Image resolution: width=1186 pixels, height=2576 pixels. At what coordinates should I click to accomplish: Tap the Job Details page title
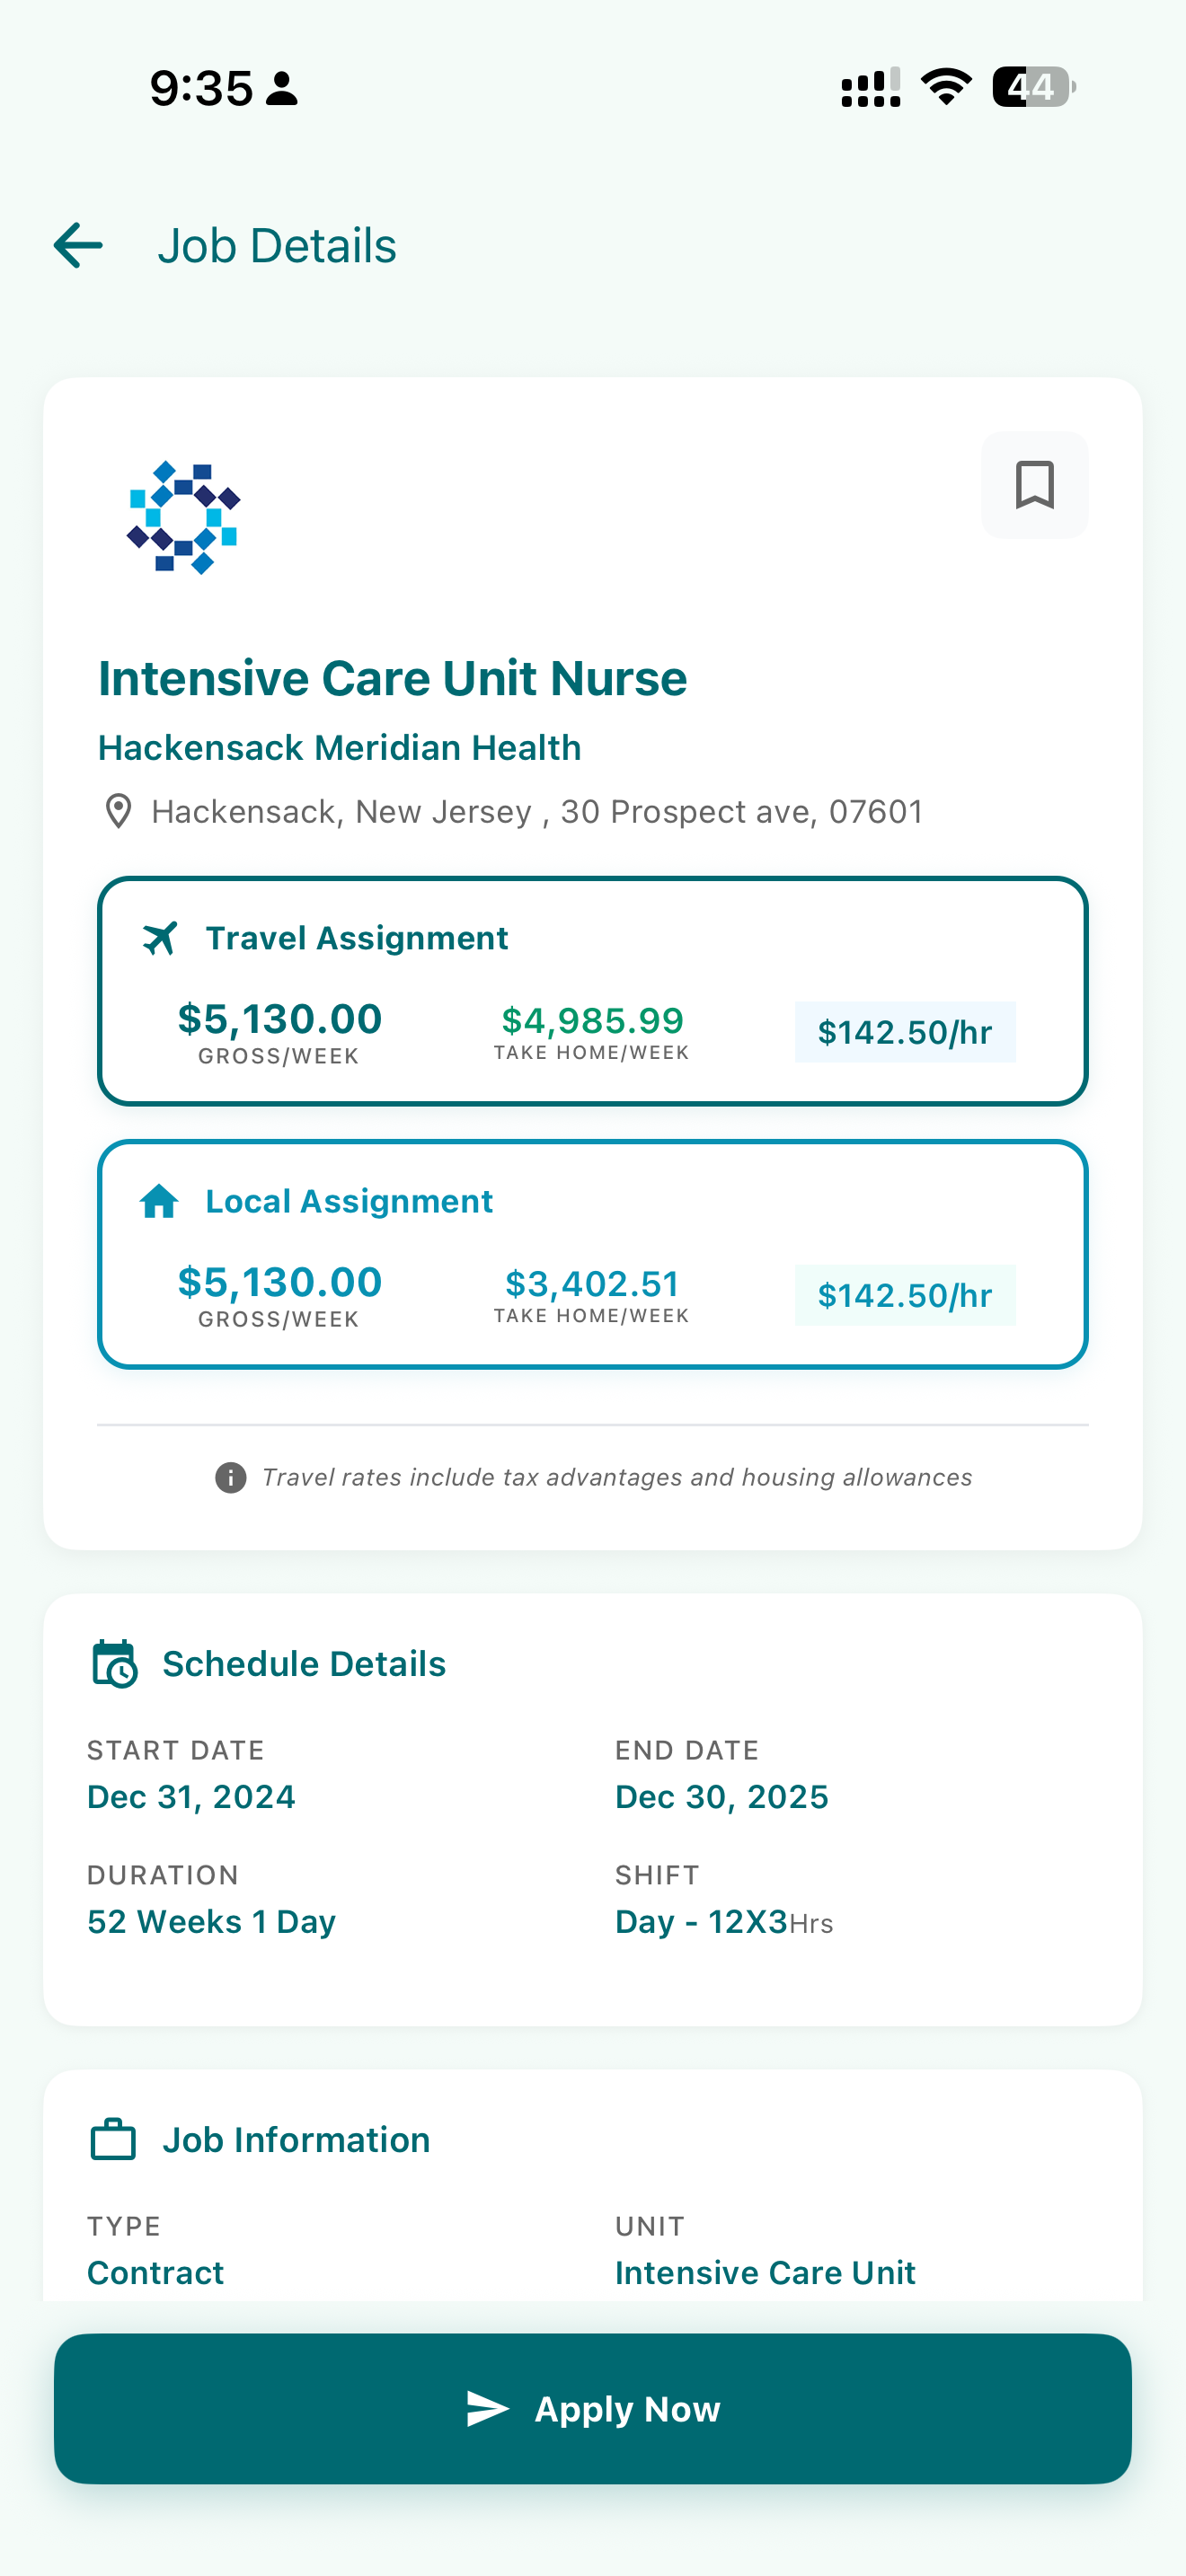point(276,246)
